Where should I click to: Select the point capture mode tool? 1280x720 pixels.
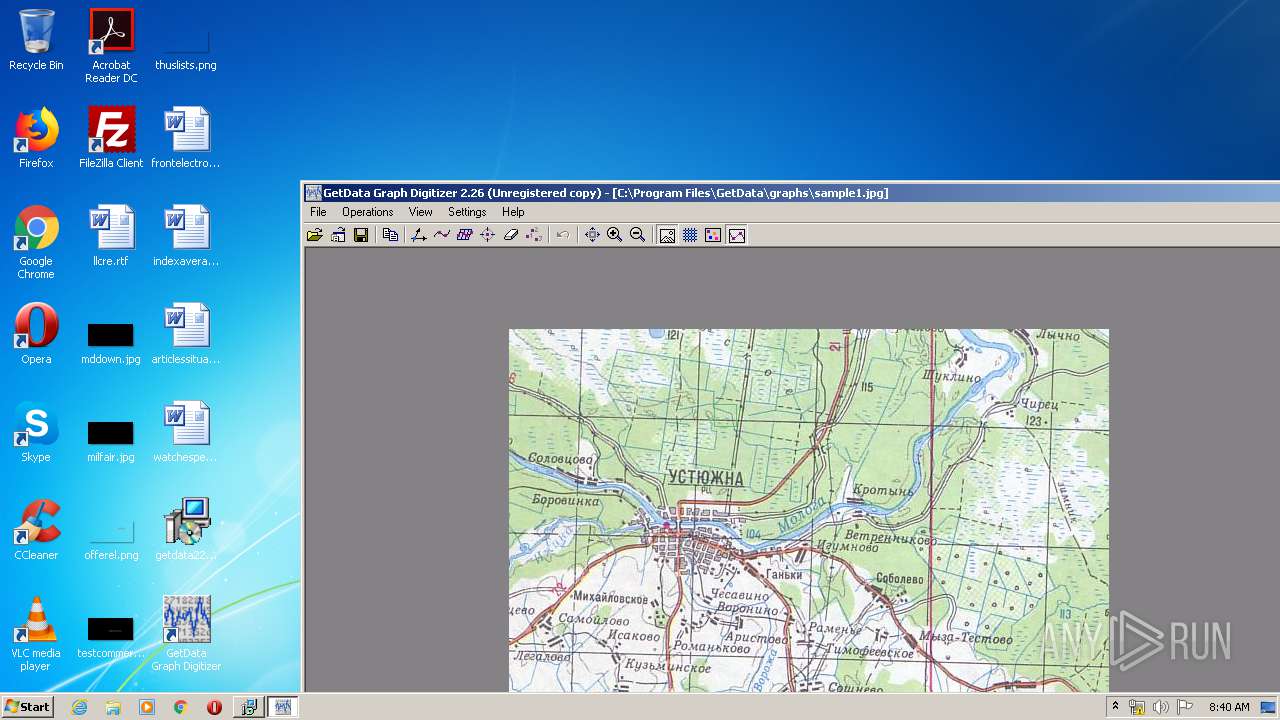487,235
